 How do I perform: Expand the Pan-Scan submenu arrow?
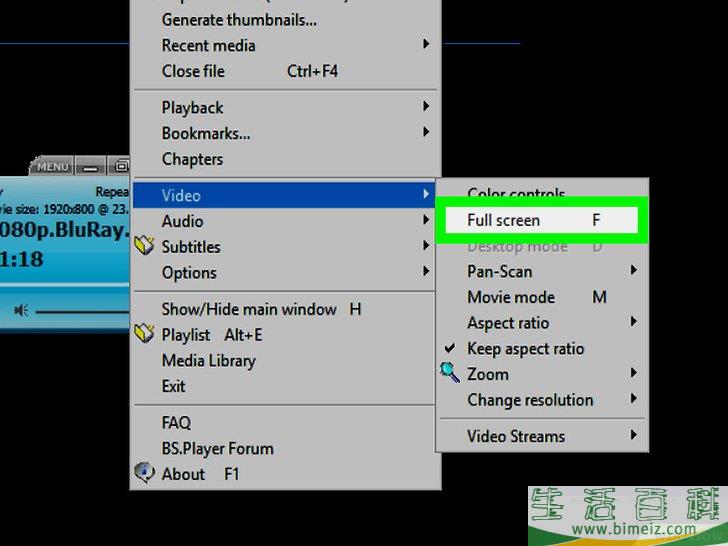coord(633,271)
